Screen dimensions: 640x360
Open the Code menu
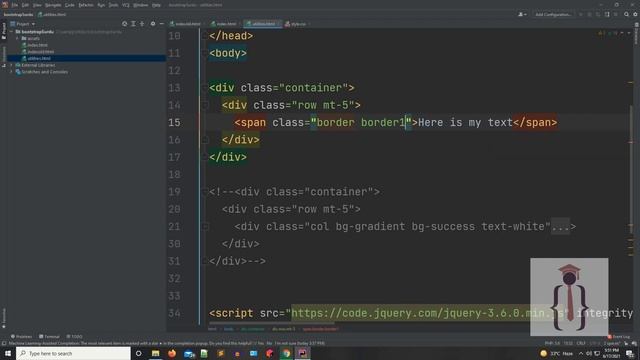[x=70, y=5]
